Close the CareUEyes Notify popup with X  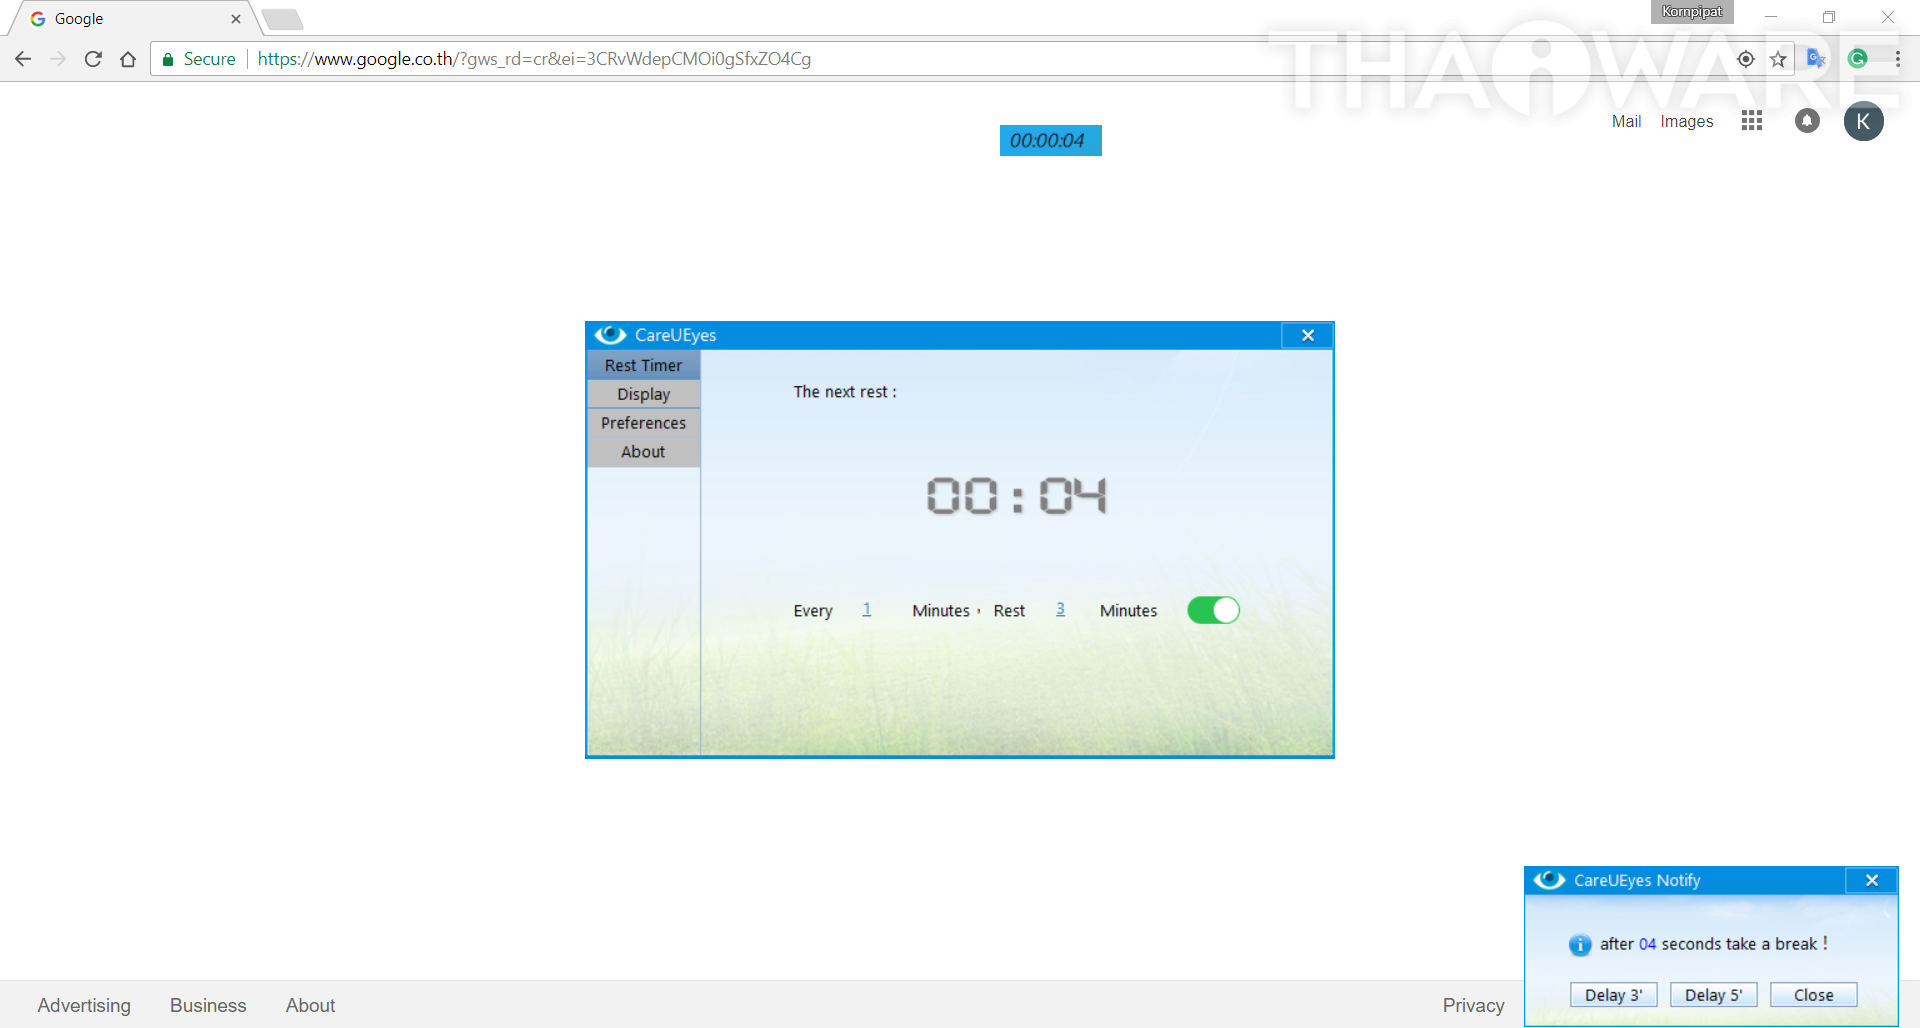point(1872,880)
